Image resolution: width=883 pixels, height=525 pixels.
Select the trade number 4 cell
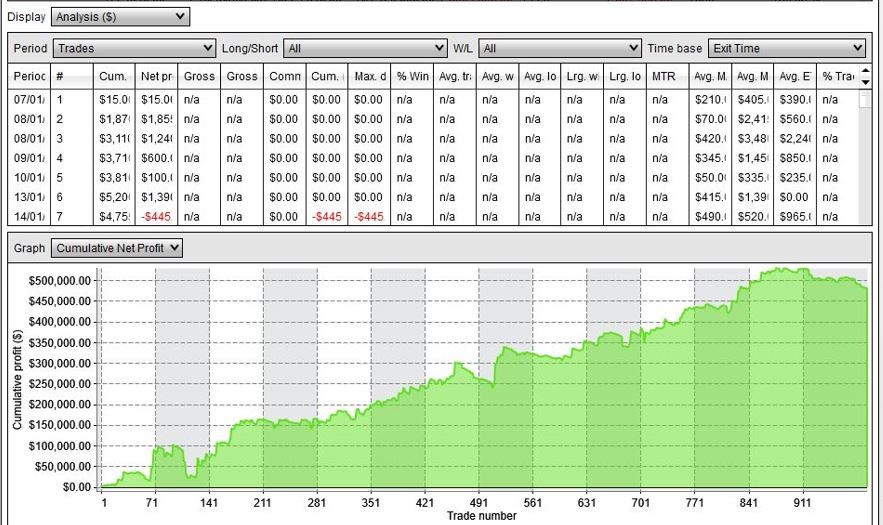tap(72, 158)
